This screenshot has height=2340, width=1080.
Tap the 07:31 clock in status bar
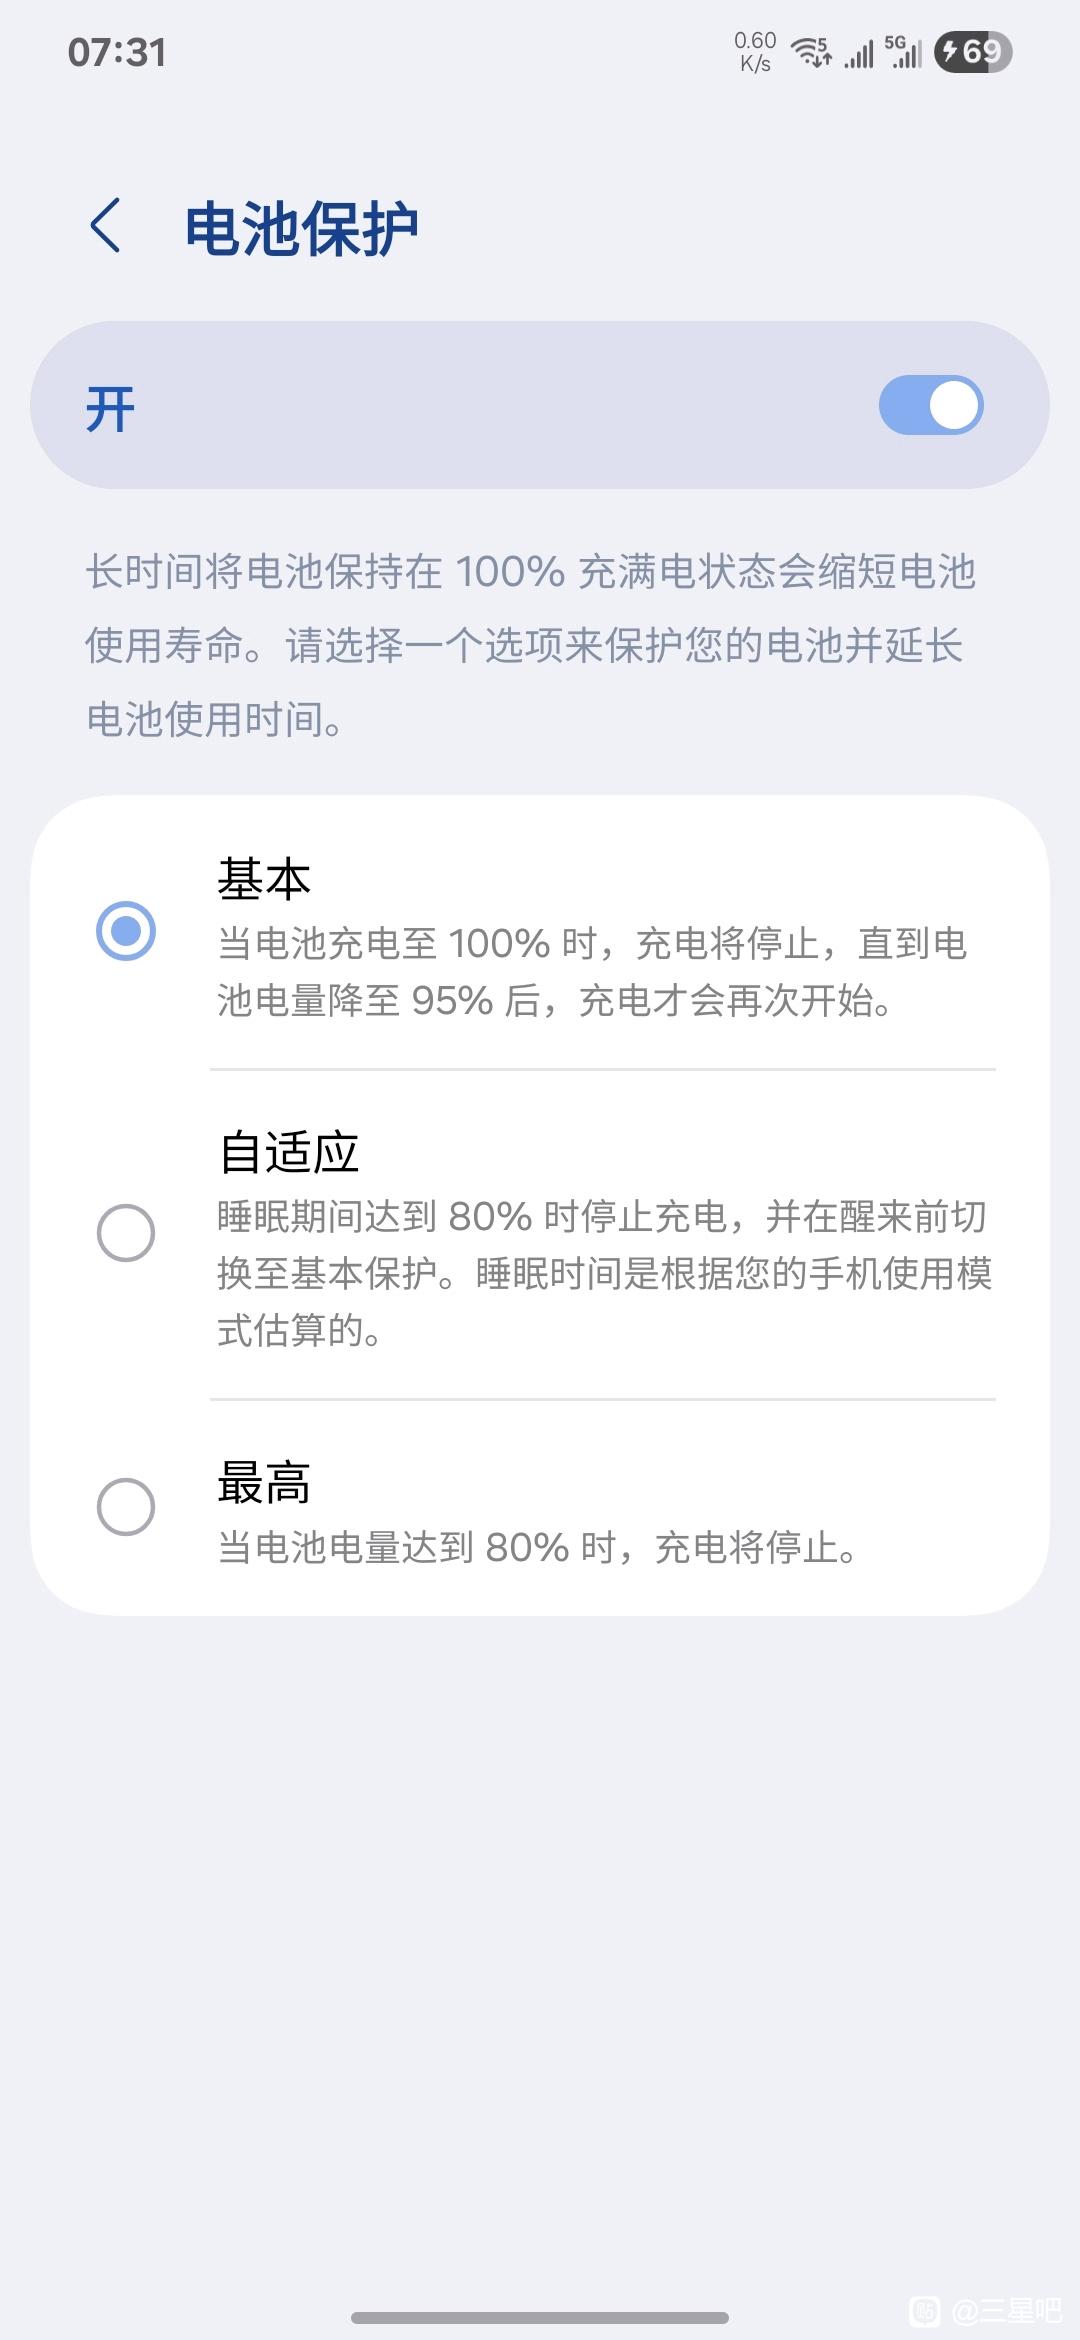[x=117, y=52]
